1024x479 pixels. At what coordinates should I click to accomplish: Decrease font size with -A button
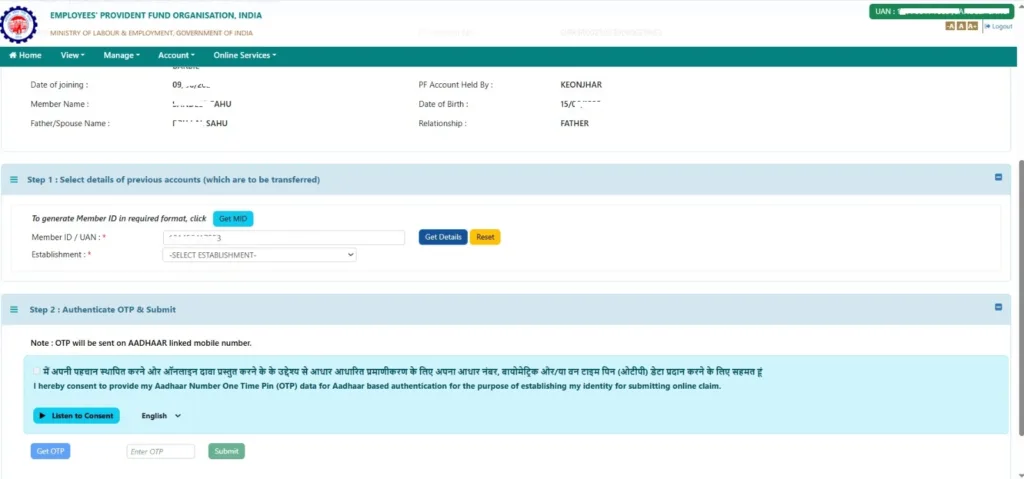(950, 26)
